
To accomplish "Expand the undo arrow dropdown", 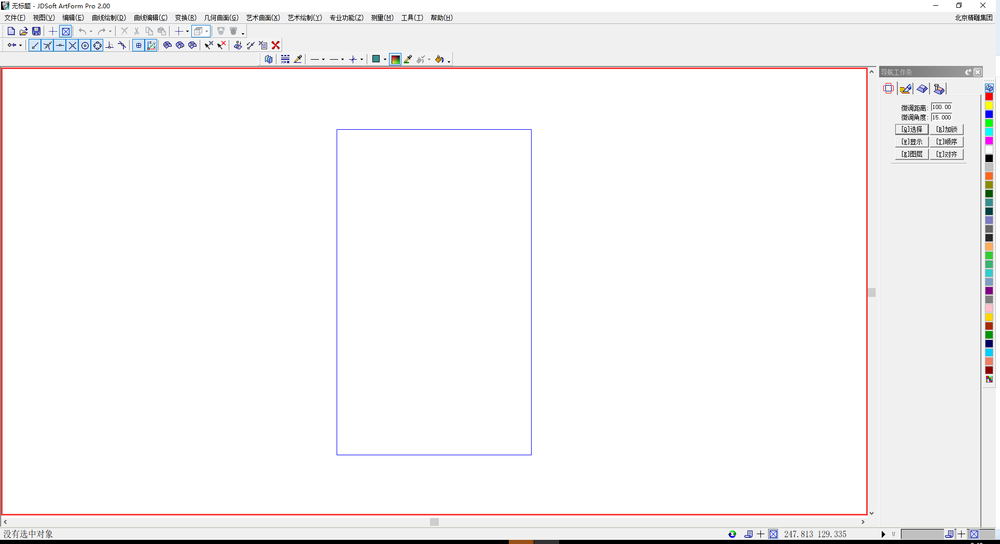I will click(91, 31).
